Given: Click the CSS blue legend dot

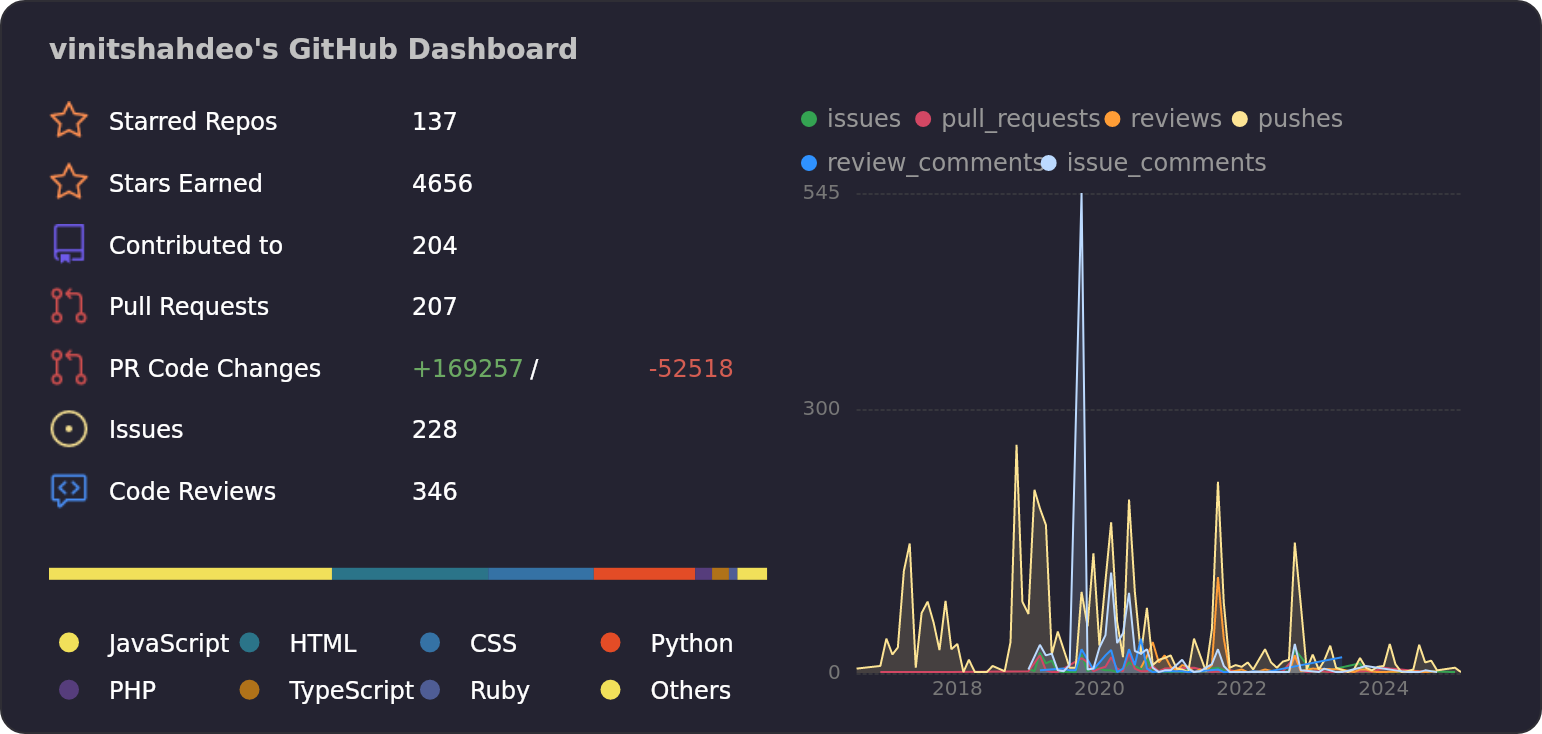Looking at the screenshot, I should pos(430,643).
